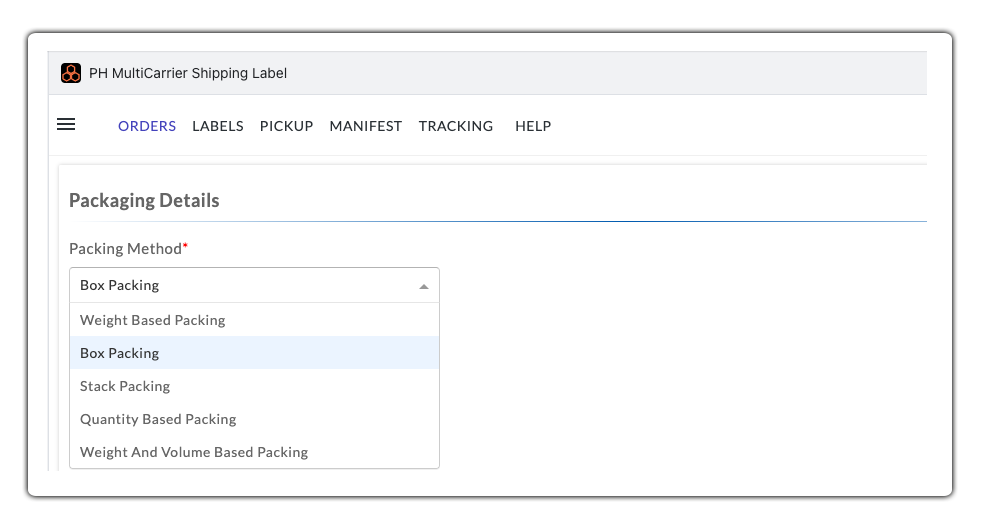
Task: Select Weight And Volume Based Packing
Action: pos(254,452)
